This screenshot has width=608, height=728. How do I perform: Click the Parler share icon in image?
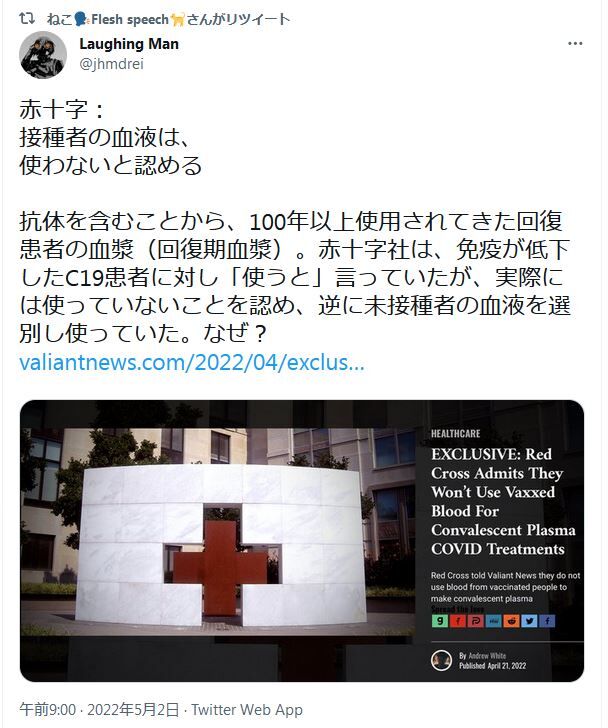[475, 621]
